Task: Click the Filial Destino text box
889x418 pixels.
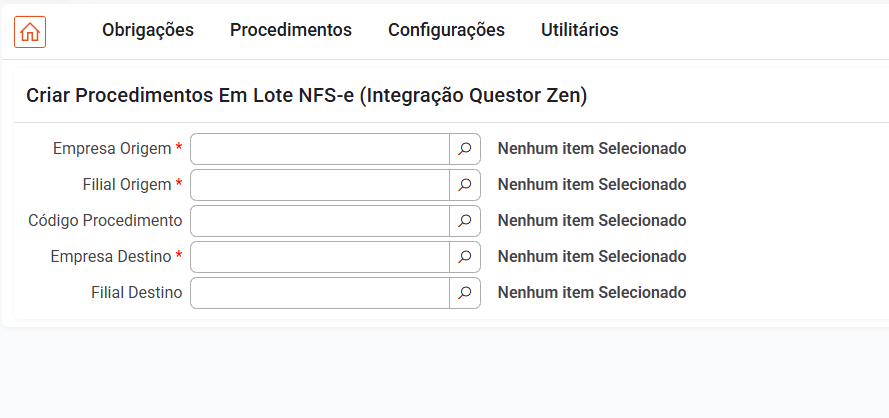Action: pyautogui.click(x=320, y=293)
